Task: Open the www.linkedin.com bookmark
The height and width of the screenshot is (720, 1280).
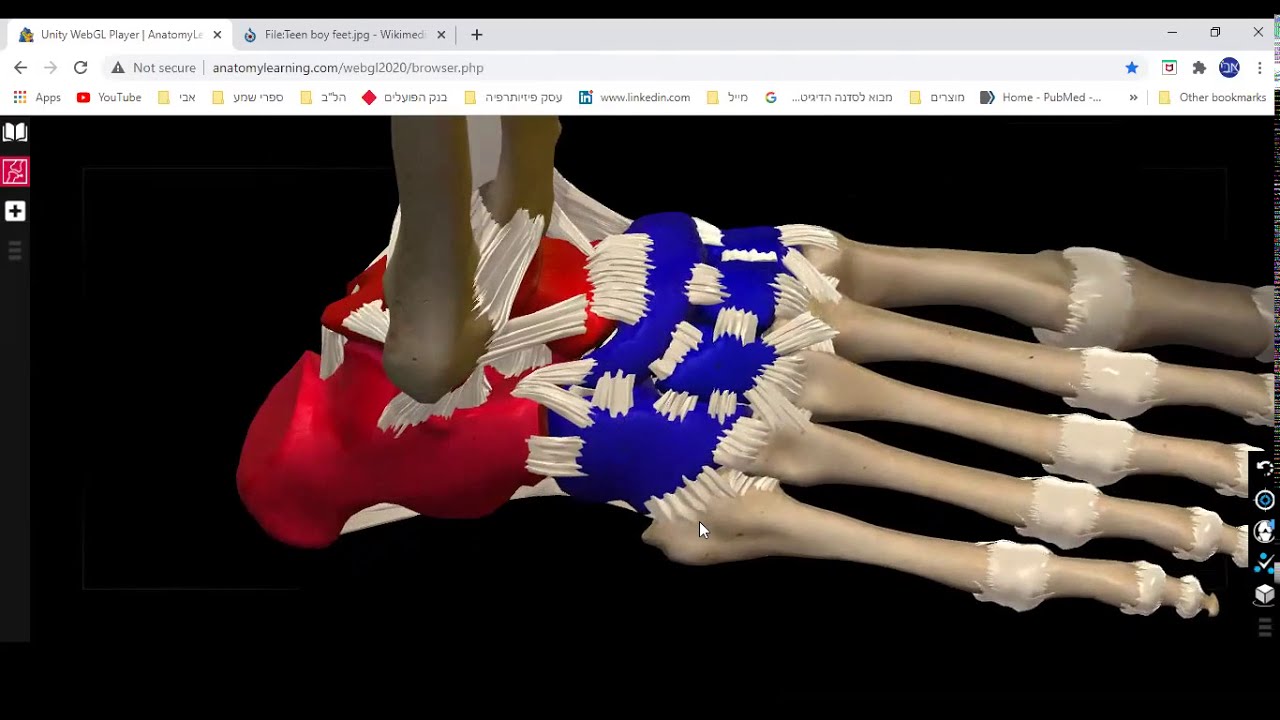Action: point(634,98)
